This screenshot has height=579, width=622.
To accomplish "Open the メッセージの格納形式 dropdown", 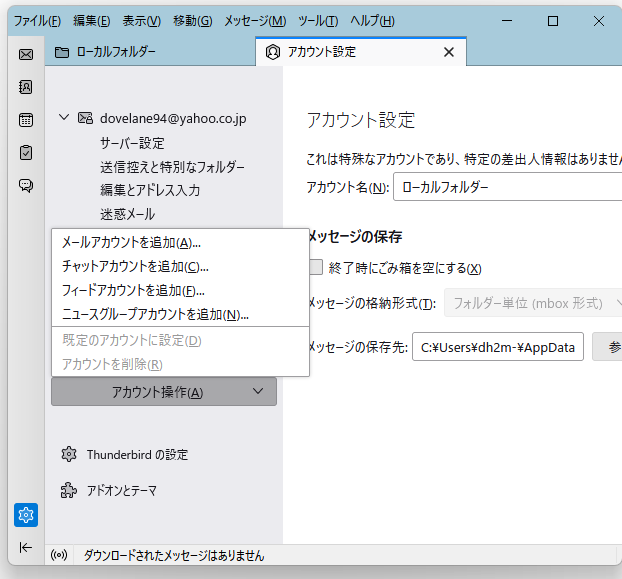I will pyautogui.click(x=533, y=303).
